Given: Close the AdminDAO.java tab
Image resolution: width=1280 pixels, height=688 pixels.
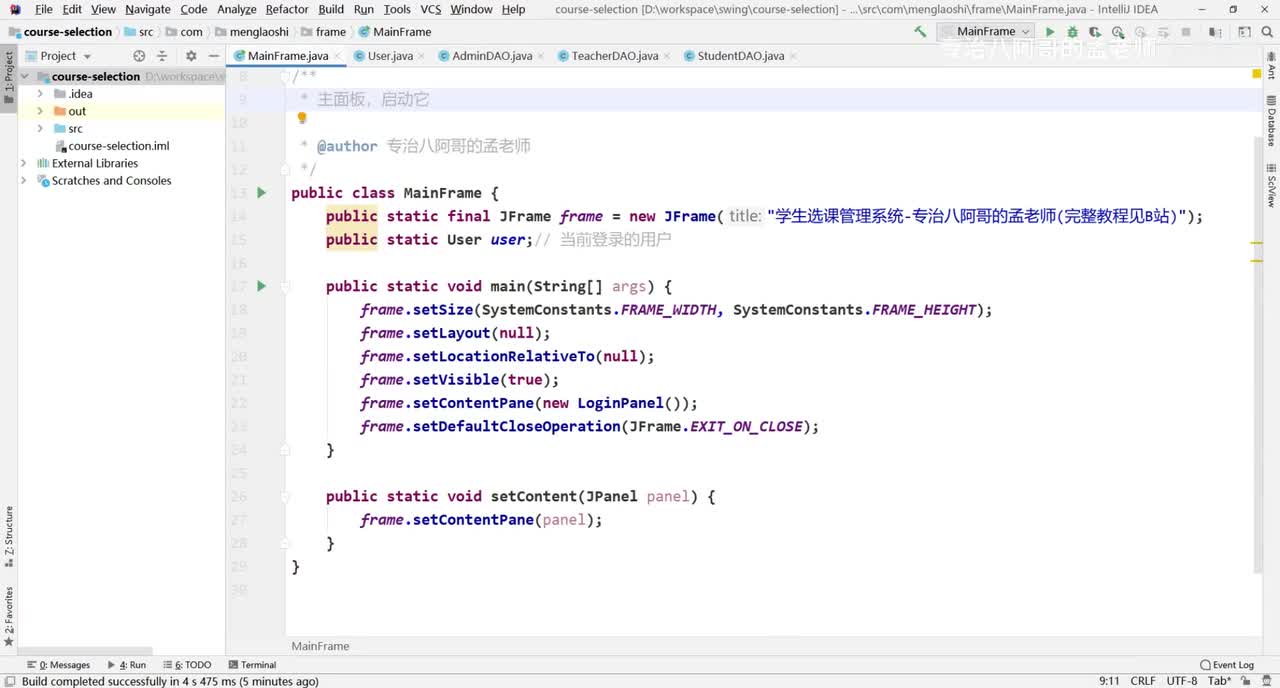Looking at the screenshot, I should point(542,56).
